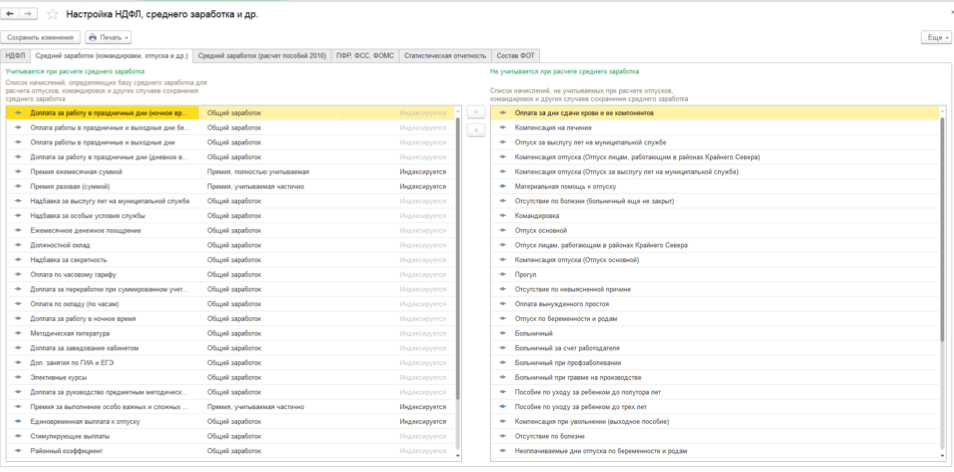Click Индексируется in Премия разовая row
This screenshot has width=954, height=472.
click(422, 187)
